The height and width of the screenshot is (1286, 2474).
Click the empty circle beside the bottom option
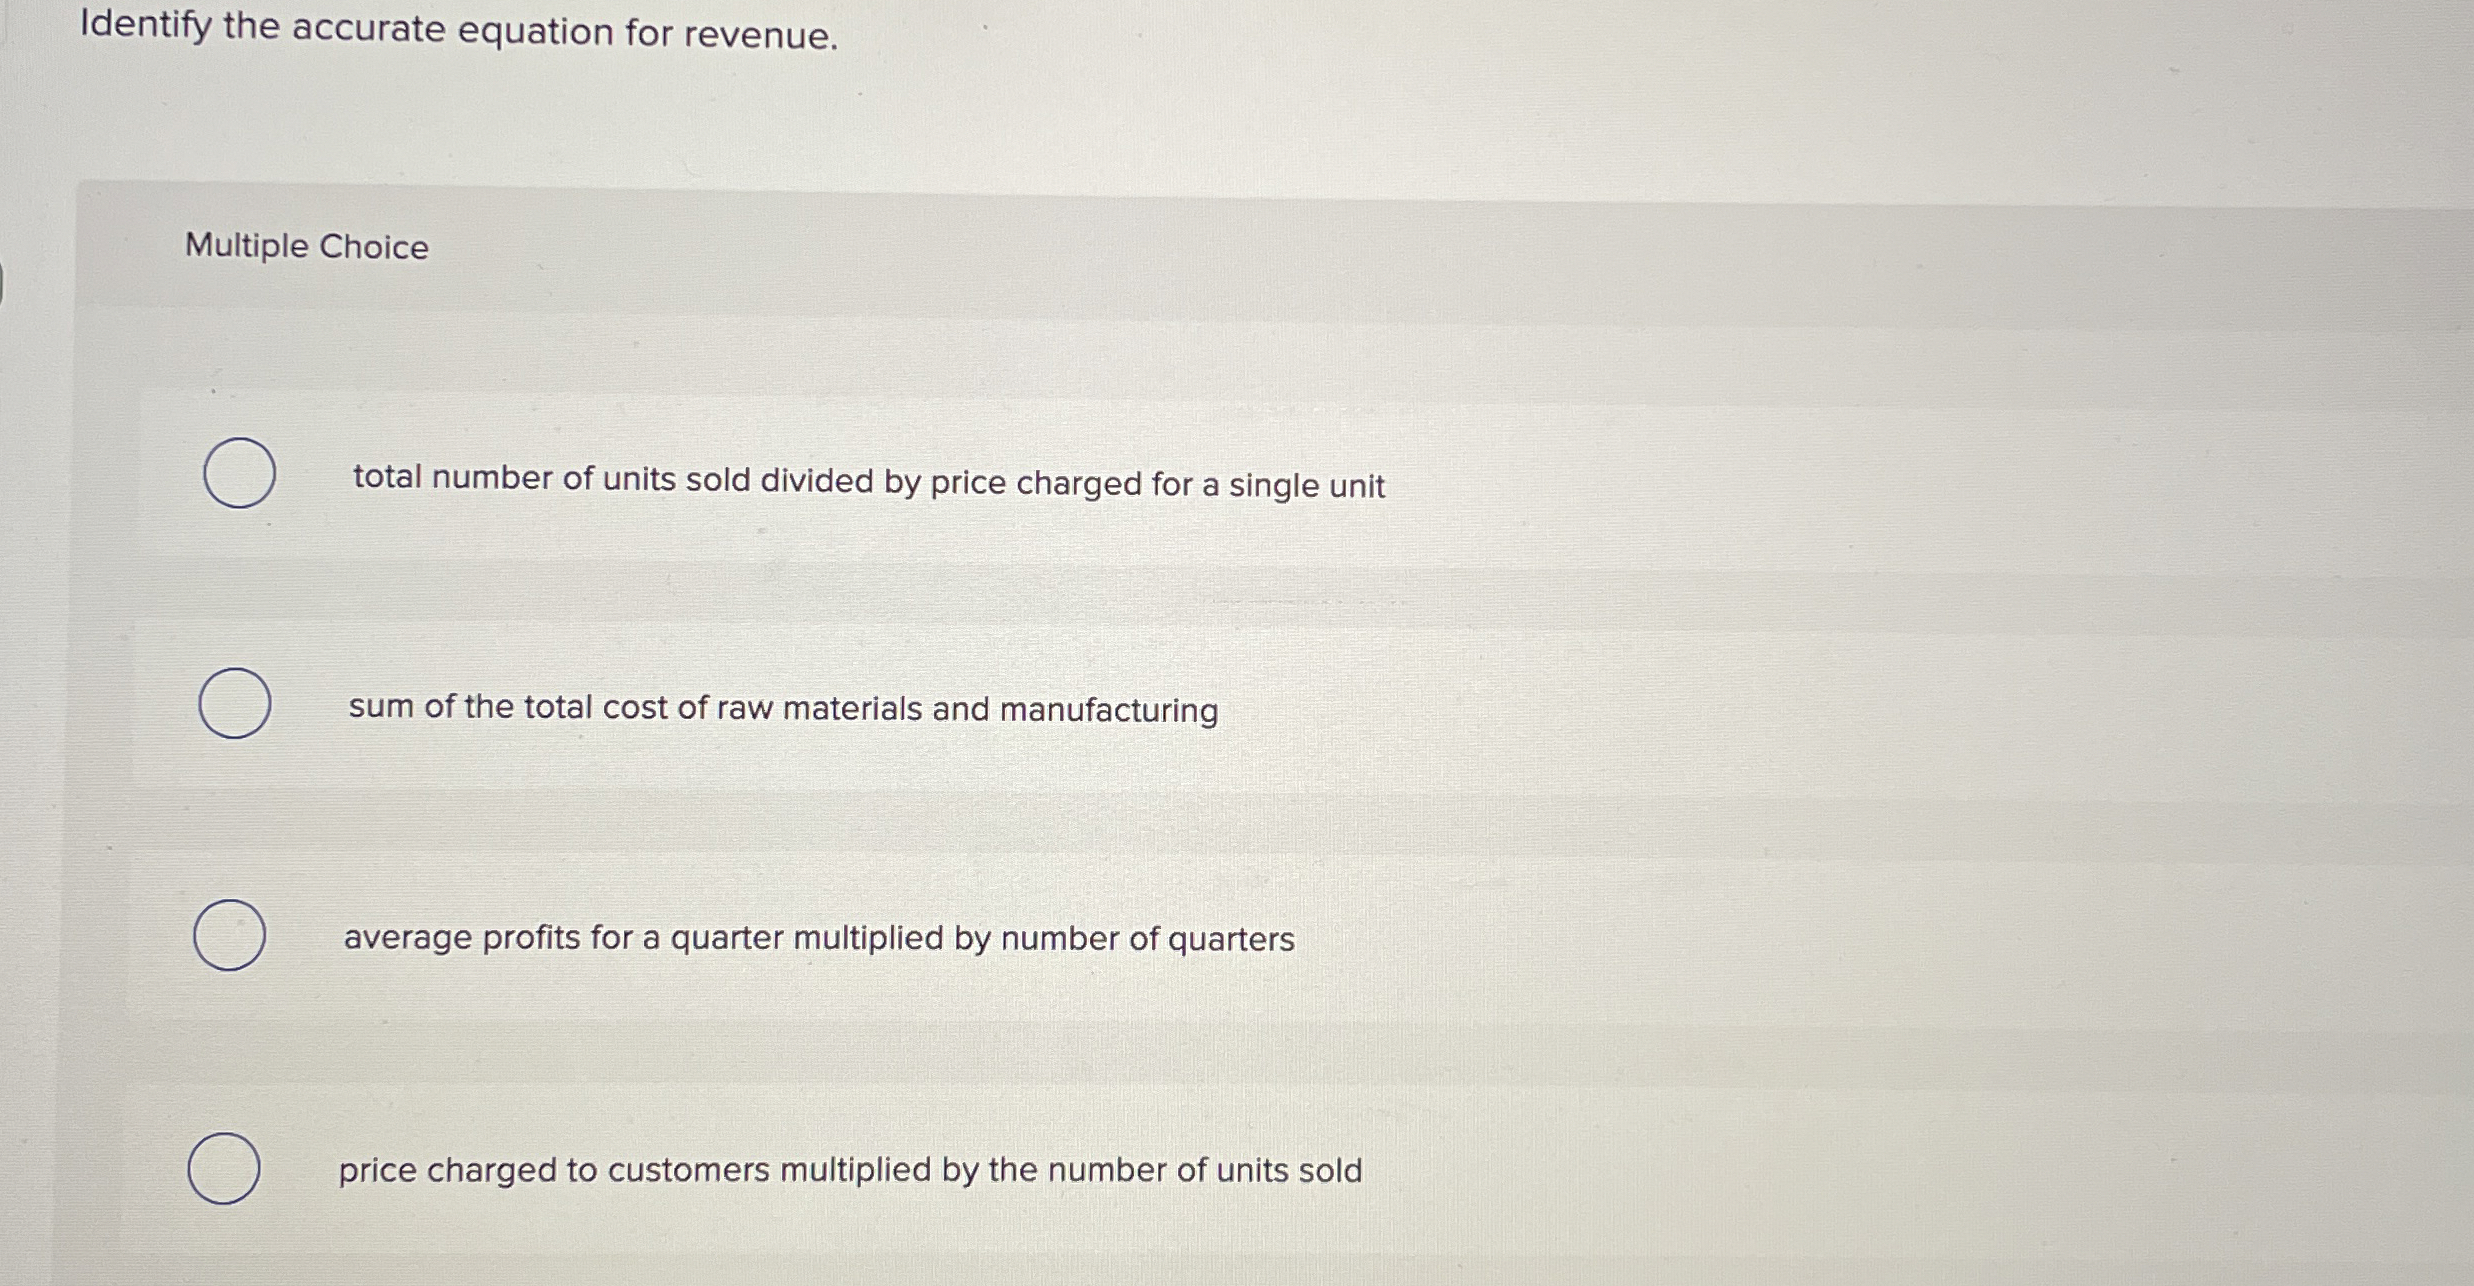pos(224,1167)
